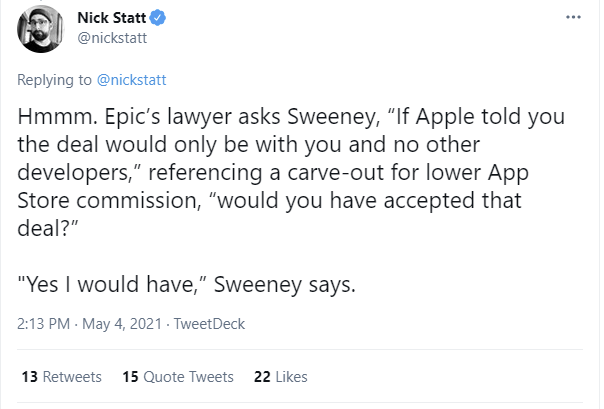Image resolution: width=604 pixels, height=409 pixels.
Task: Click the bold 15 quote count
Action: pos(130,377)
